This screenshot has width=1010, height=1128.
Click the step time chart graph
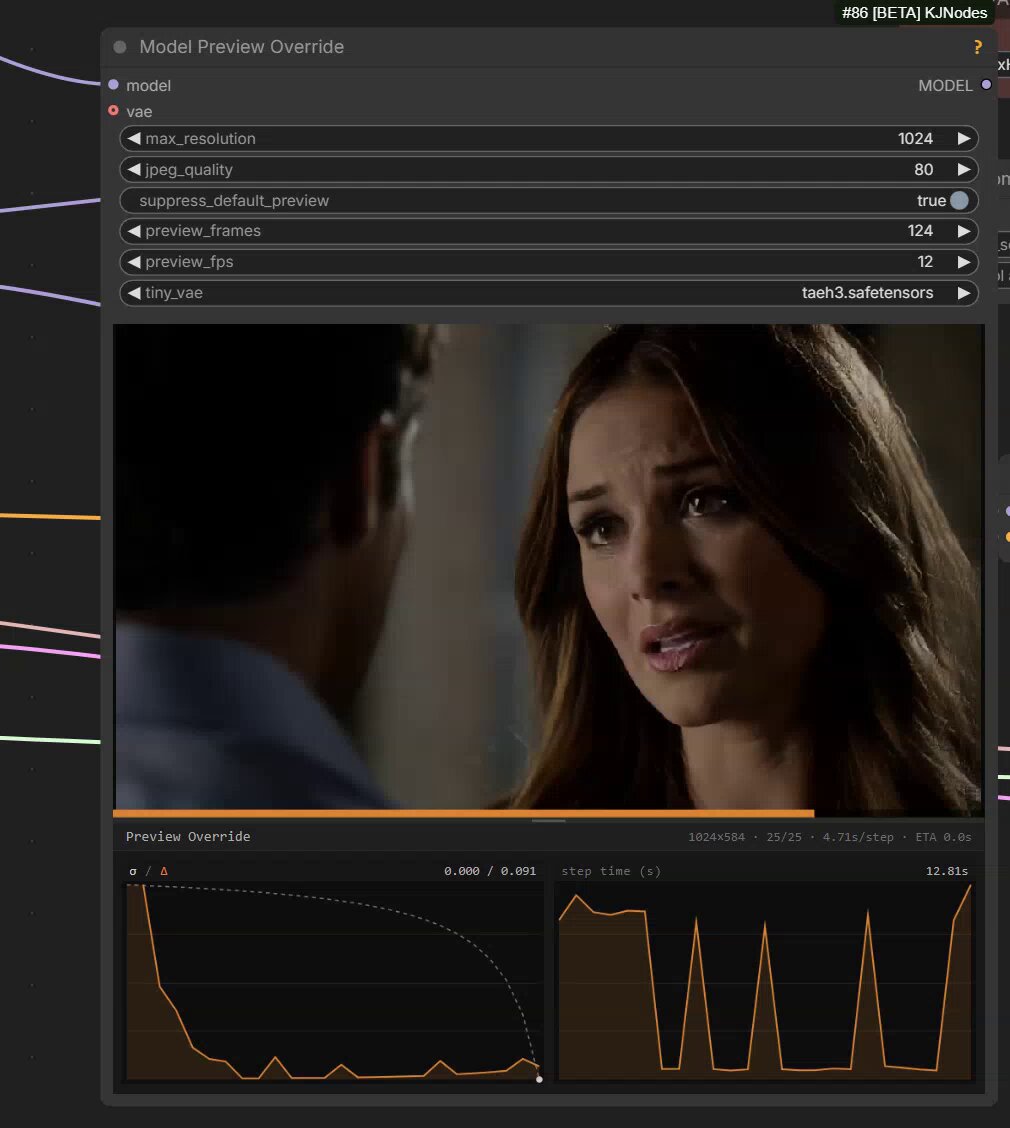[x=765, y=981]
